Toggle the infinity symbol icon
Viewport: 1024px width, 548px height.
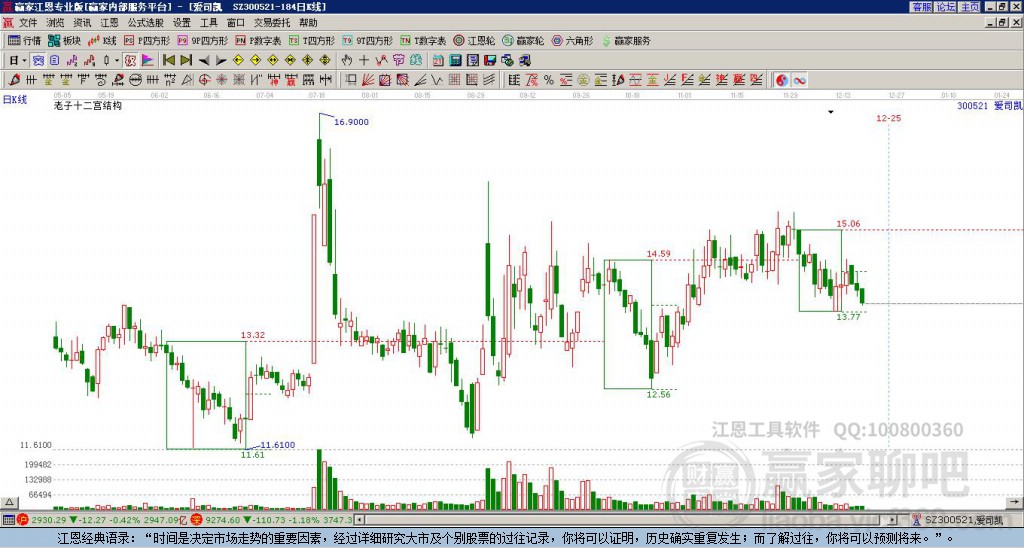coord(799,80)
